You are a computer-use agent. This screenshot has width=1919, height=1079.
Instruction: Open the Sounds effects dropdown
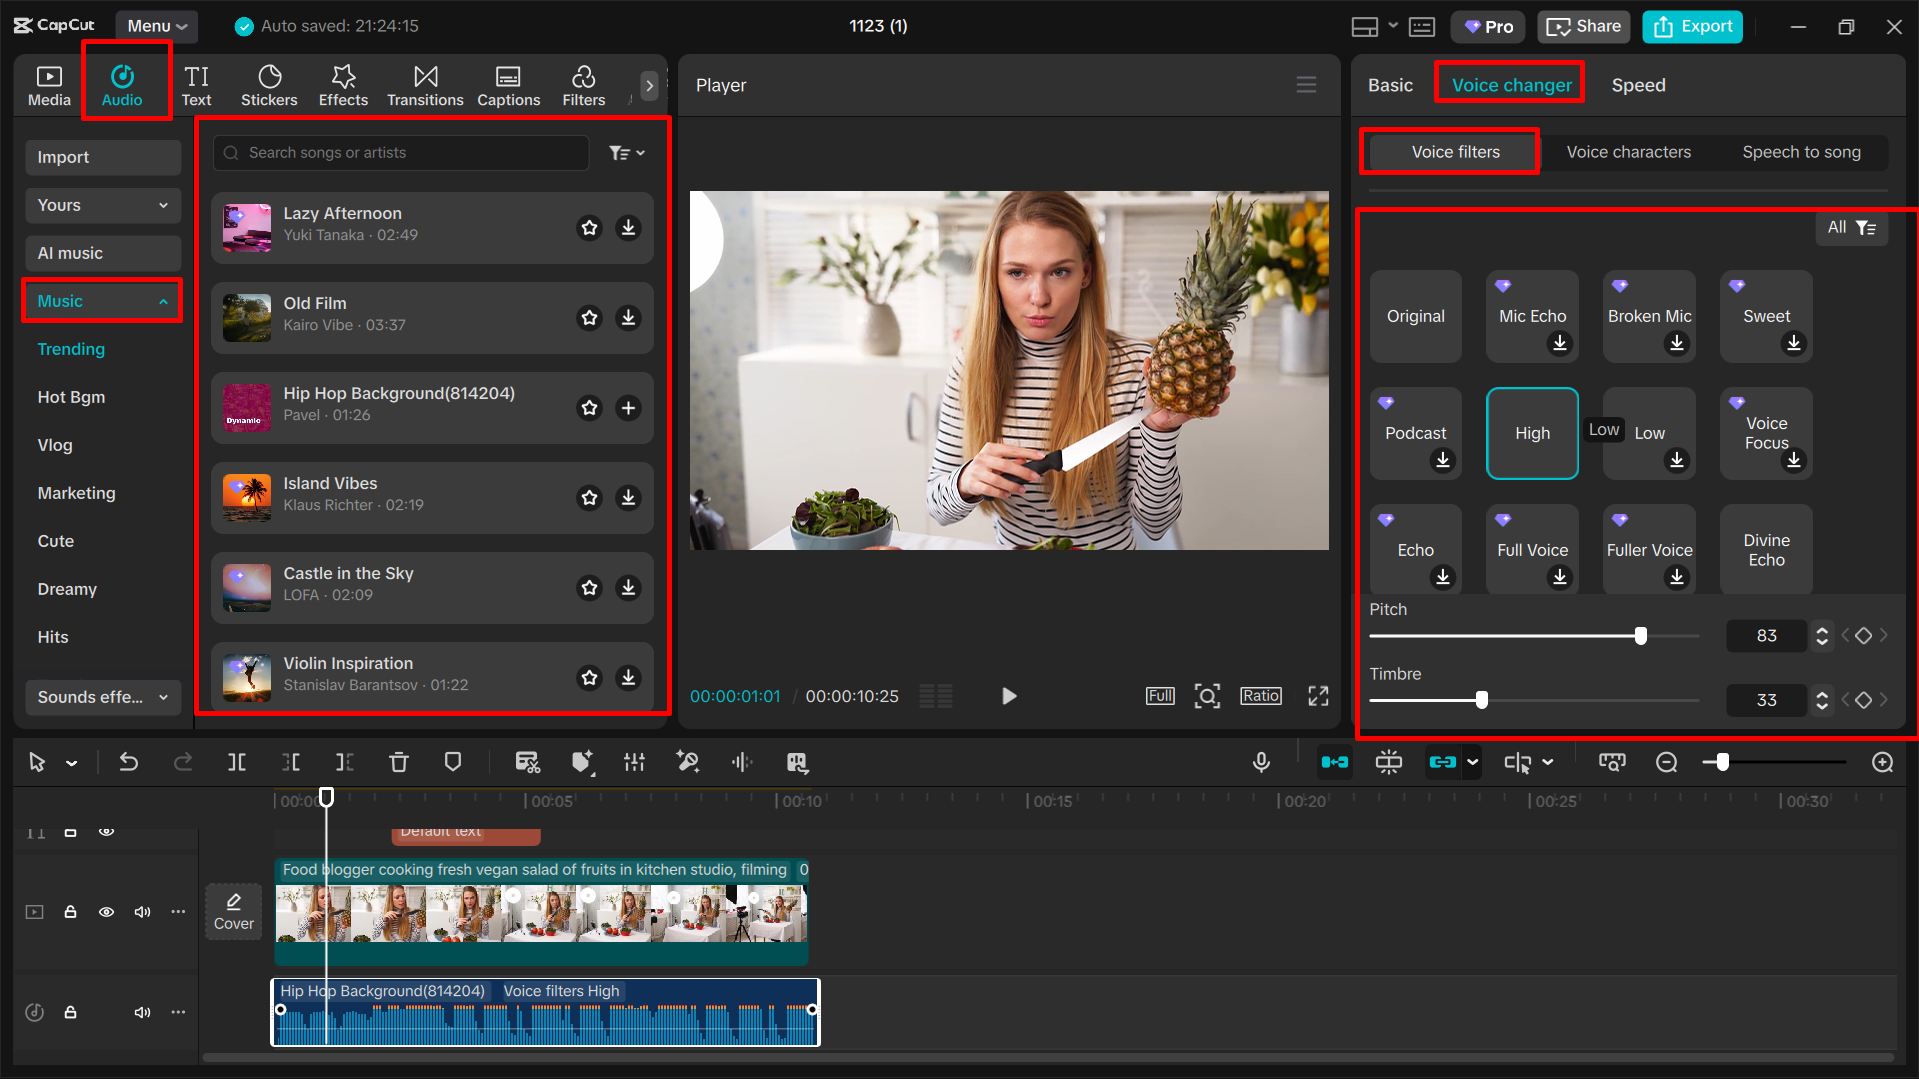coord(103,697)
